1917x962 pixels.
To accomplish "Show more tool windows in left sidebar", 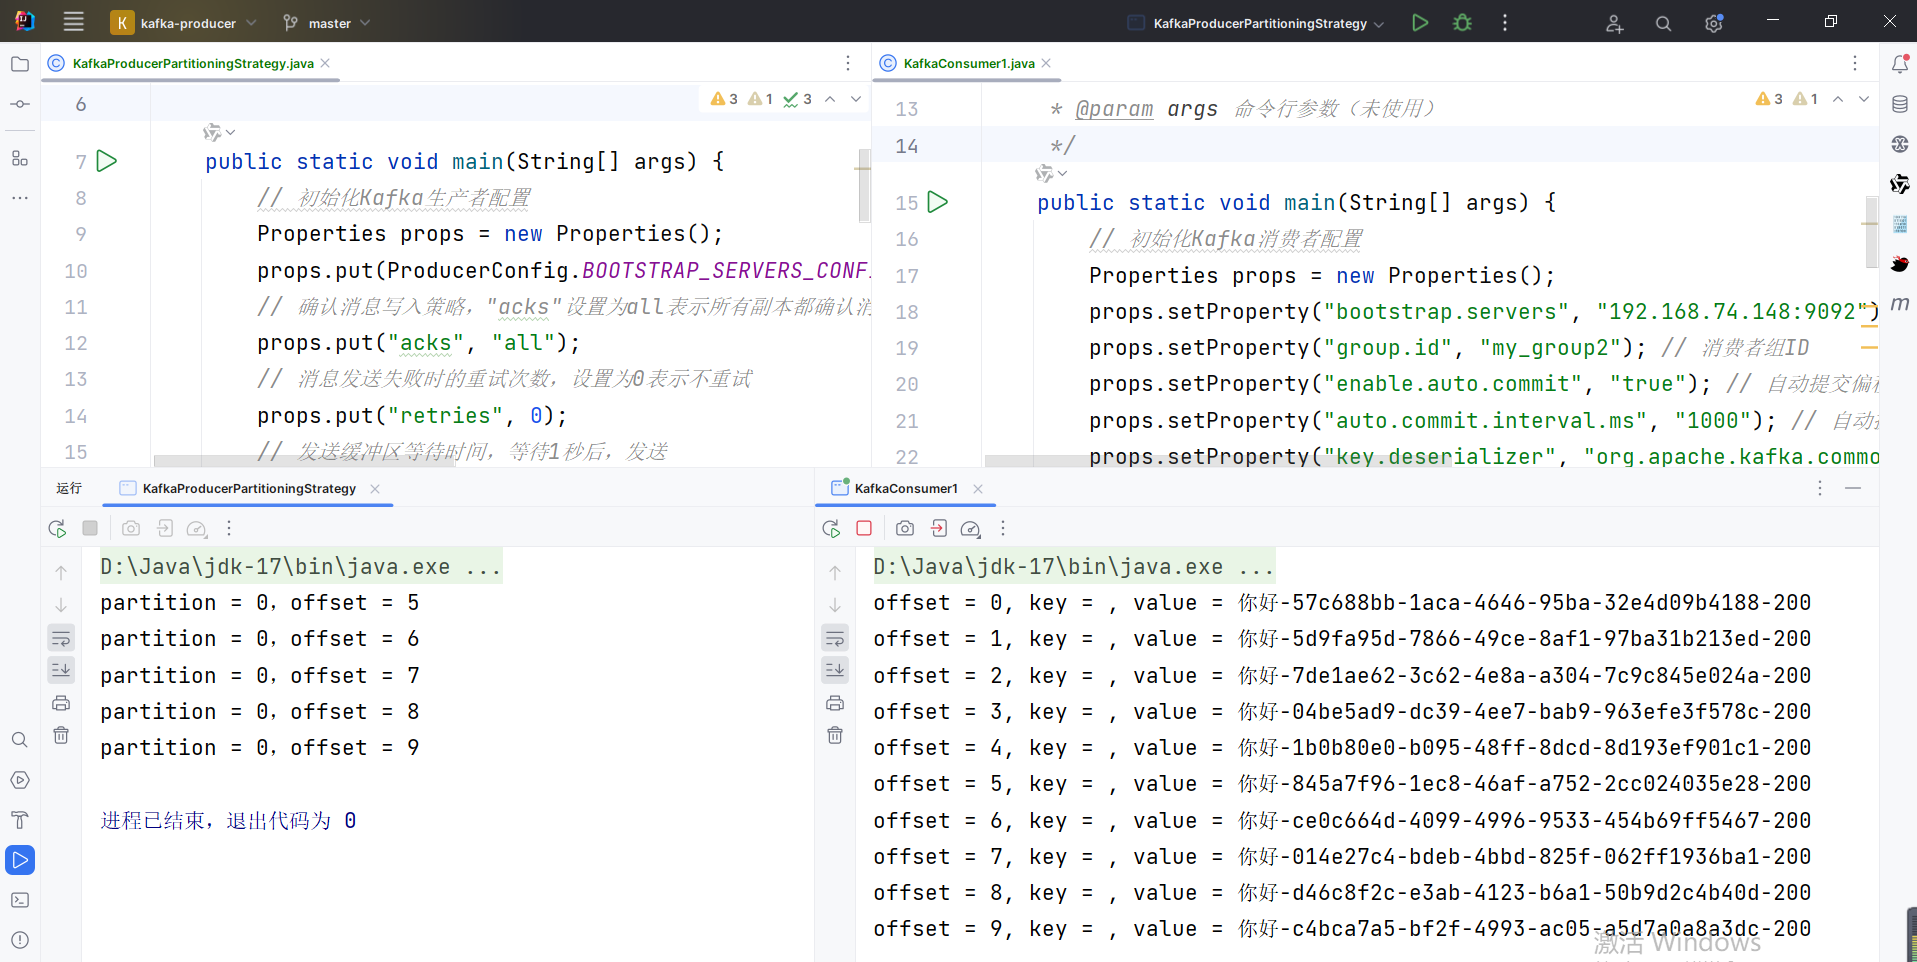I will pos(20,198).
